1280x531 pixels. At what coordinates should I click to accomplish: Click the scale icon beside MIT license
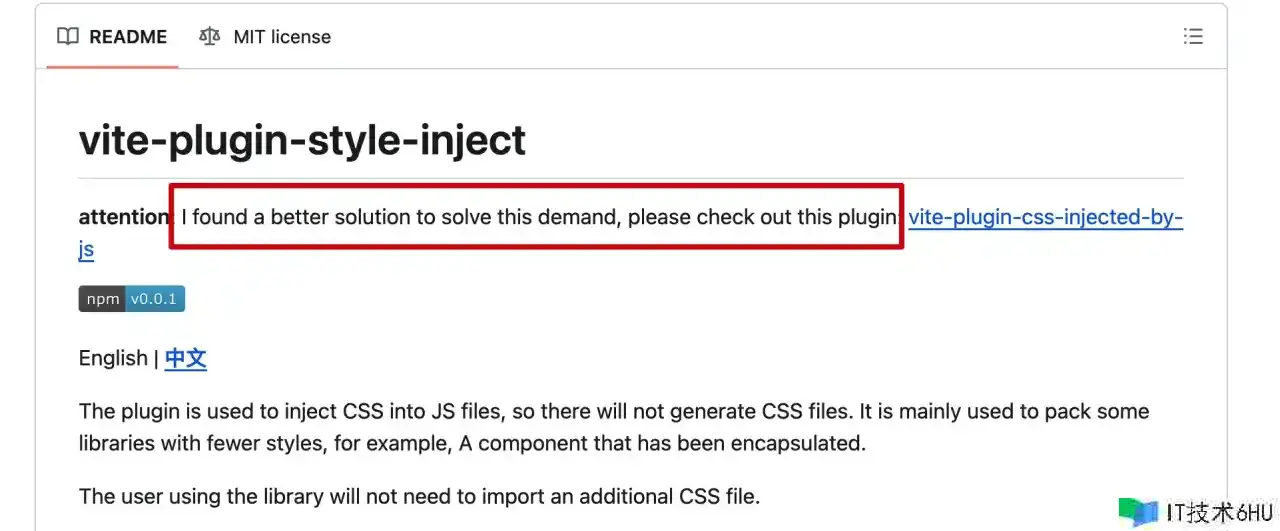tap(209, 37)
